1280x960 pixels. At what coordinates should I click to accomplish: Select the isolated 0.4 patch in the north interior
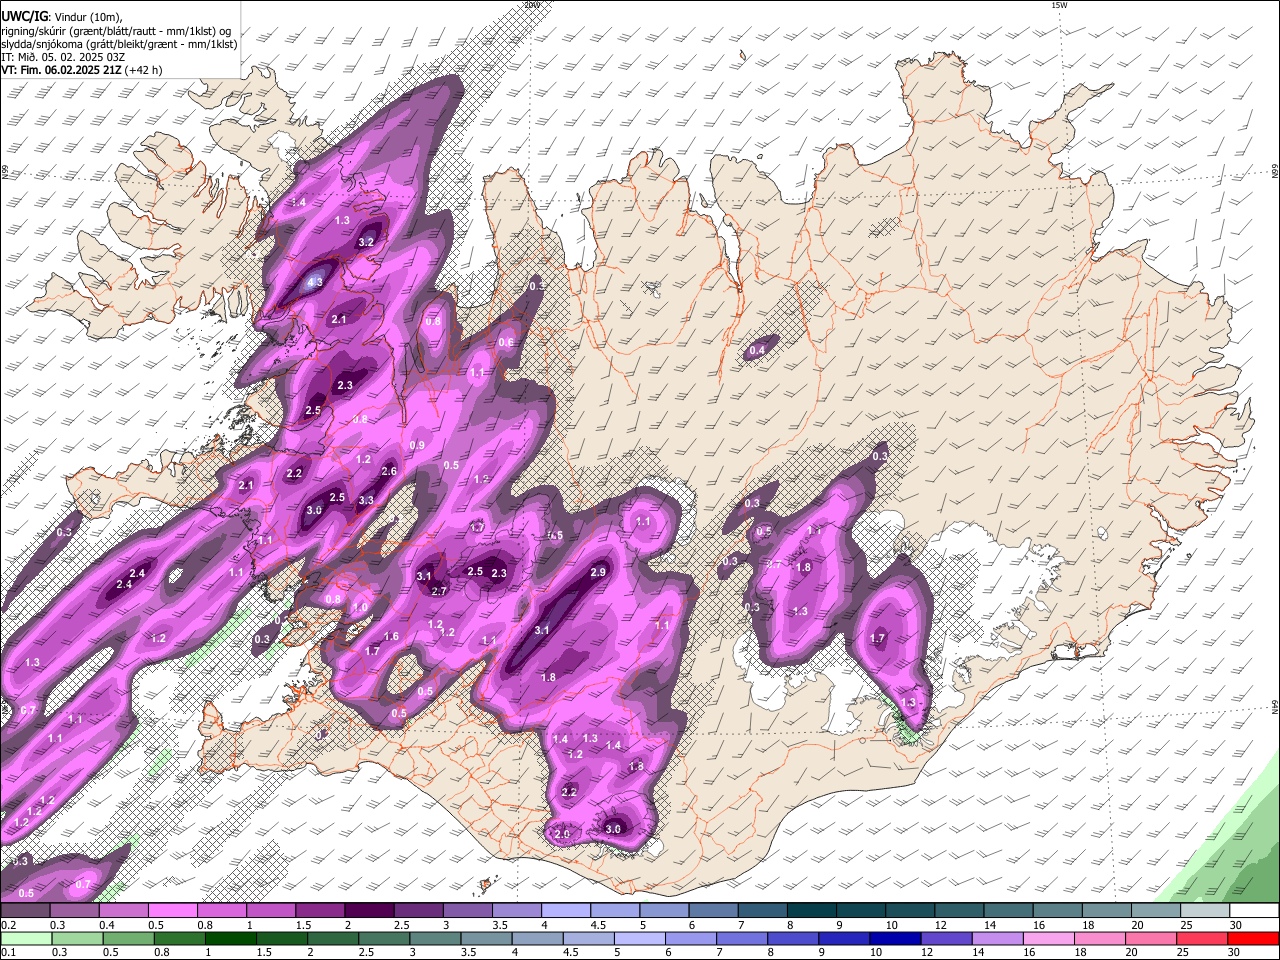coord(757,350)
